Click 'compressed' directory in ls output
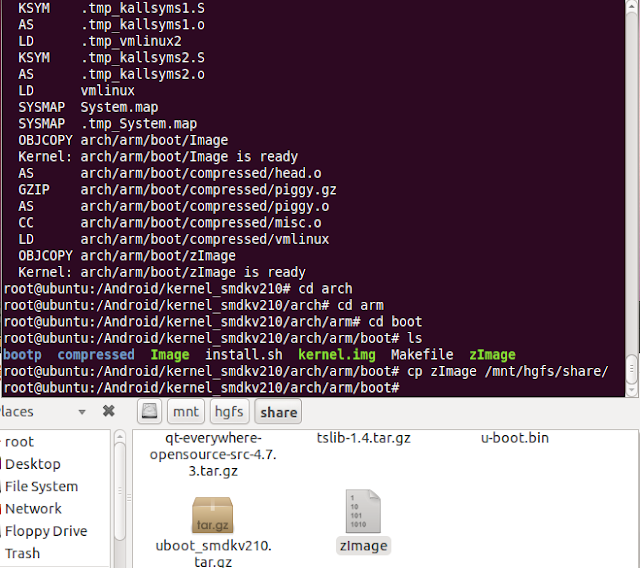640x568 pixels. (96, 355)
